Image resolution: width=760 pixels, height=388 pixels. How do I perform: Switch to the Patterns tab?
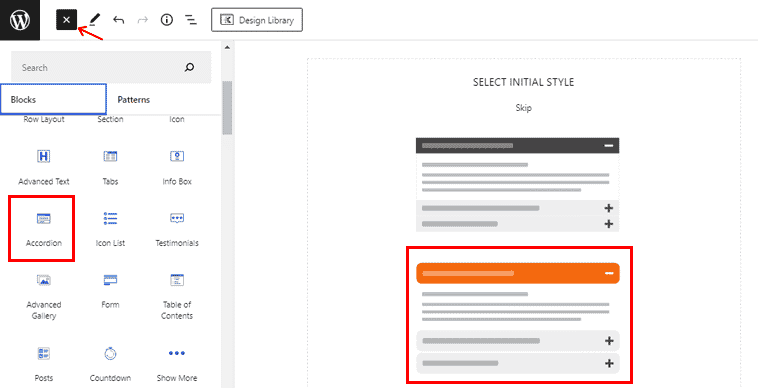click(134, 99)
